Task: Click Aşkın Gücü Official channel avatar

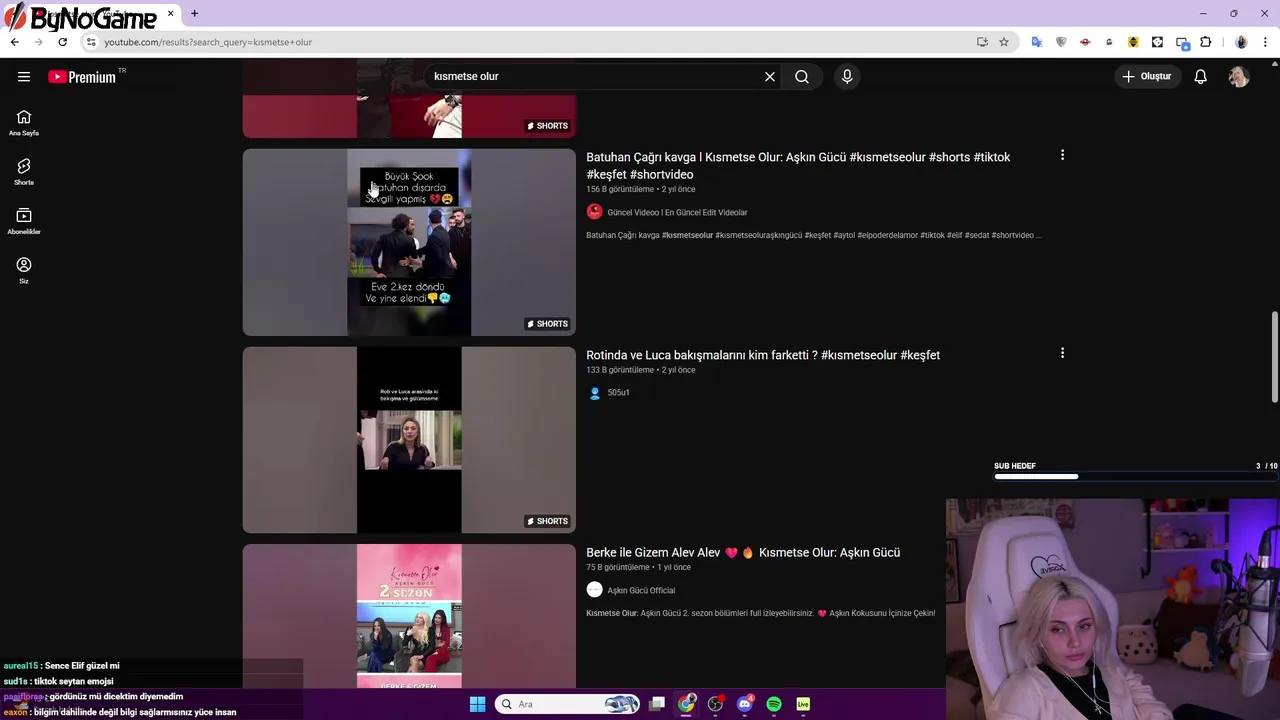Action: click(x=594, y=590)
